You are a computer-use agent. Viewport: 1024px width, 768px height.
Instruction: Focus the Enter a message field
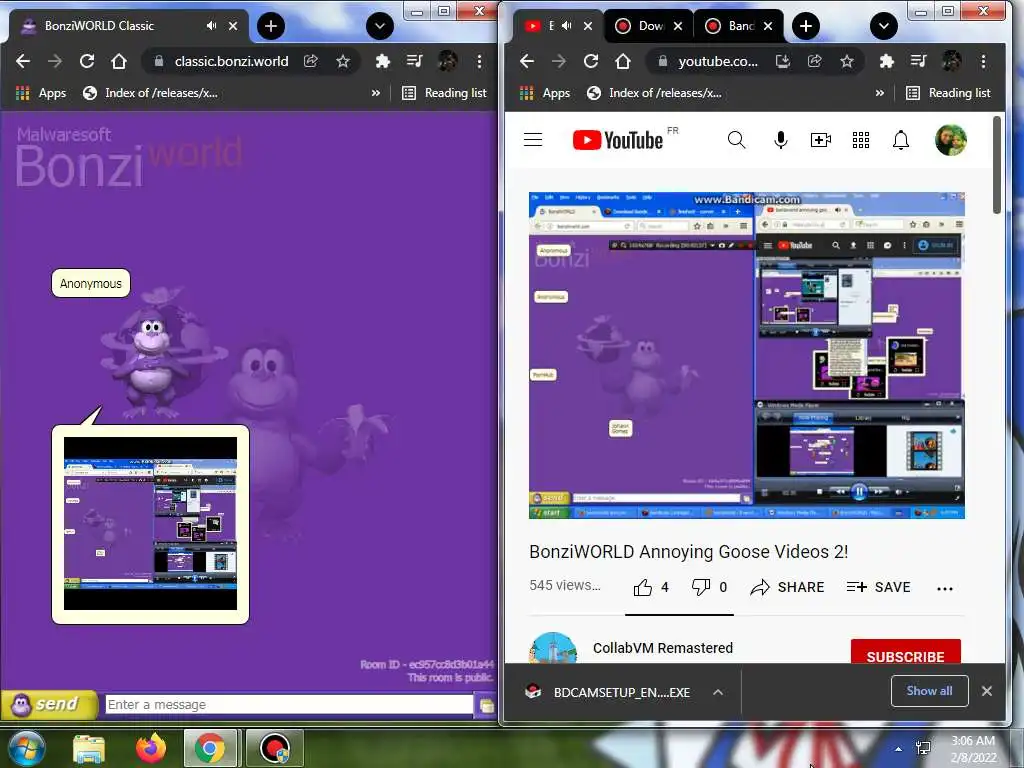coord(289,705)
